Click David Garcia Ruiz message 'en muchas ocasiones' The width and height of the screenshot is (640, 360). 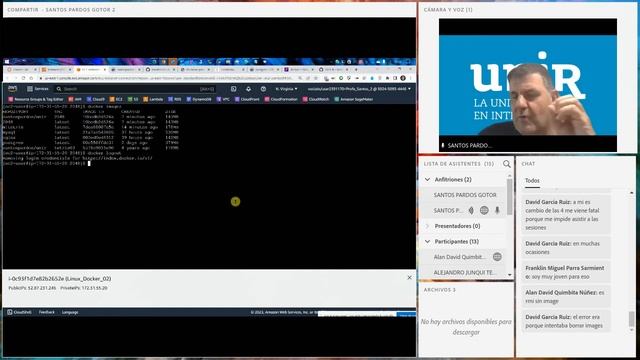[x=566, y=247]
